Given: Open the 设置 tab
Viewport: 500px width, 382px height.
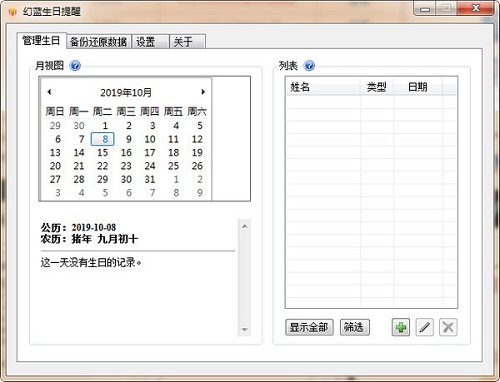Looking at the screenshot, I should click(150, 42).
